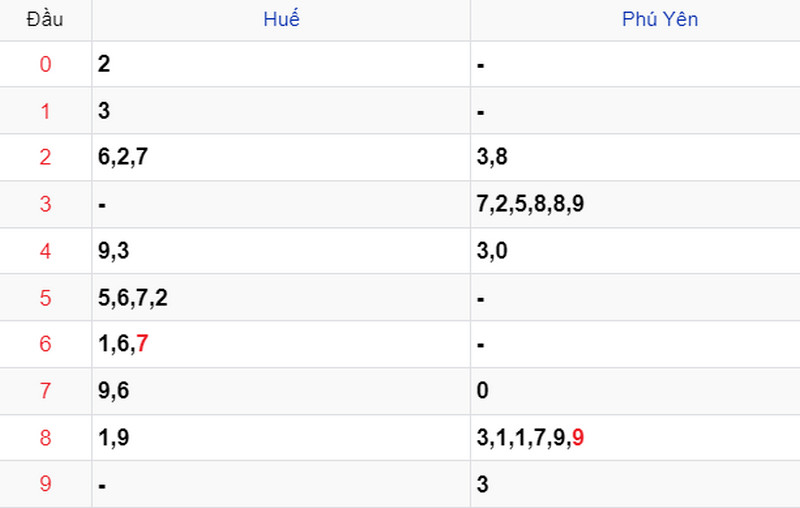Click the red 7 in Huế row 6
This screenshot has width=800, height=508.
(142, 343)
